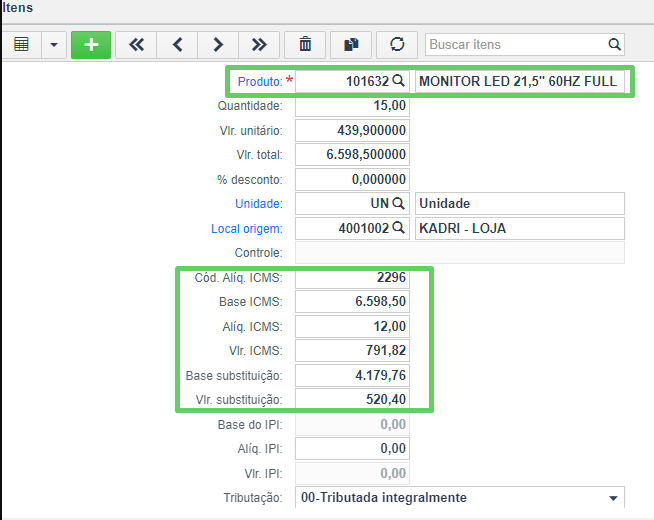
Task: Click the Base do IPI field
Action: click(x=352, y=425)
